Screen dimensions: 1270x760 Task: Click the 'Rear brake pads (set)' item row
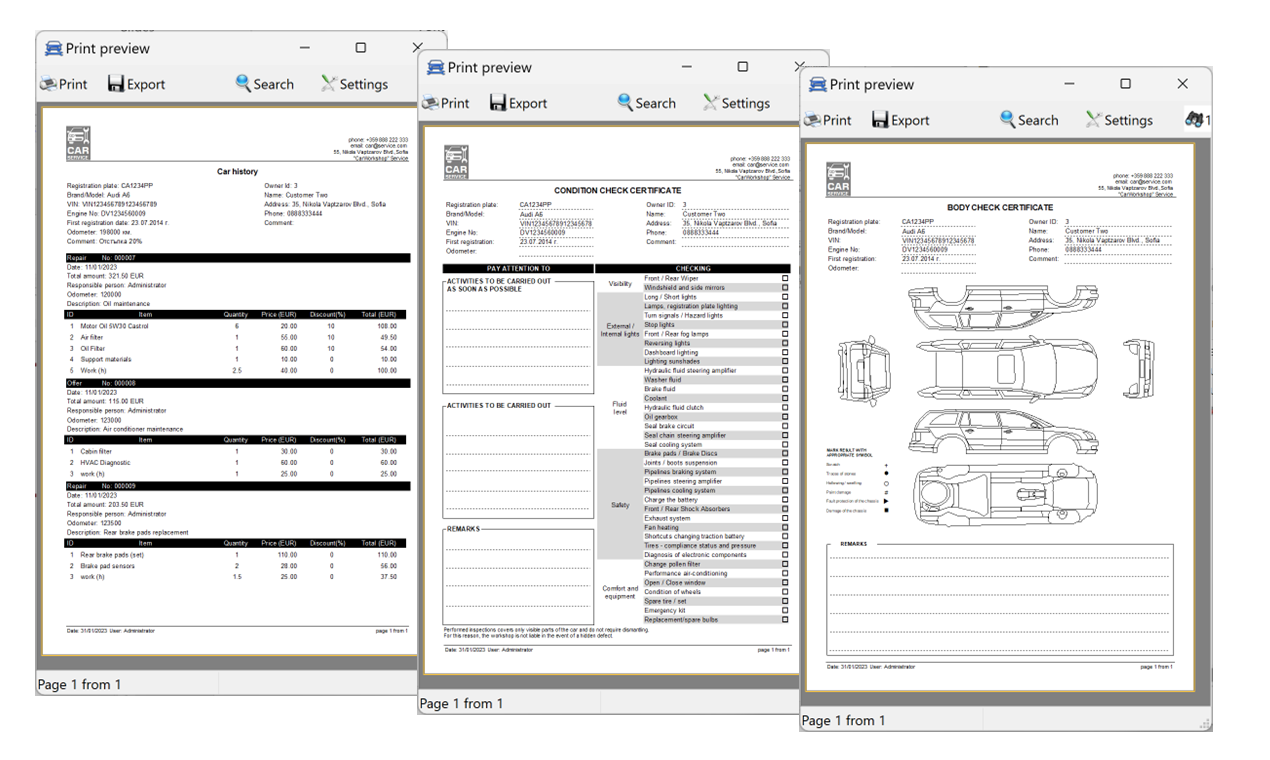click(x=238, y=555)
